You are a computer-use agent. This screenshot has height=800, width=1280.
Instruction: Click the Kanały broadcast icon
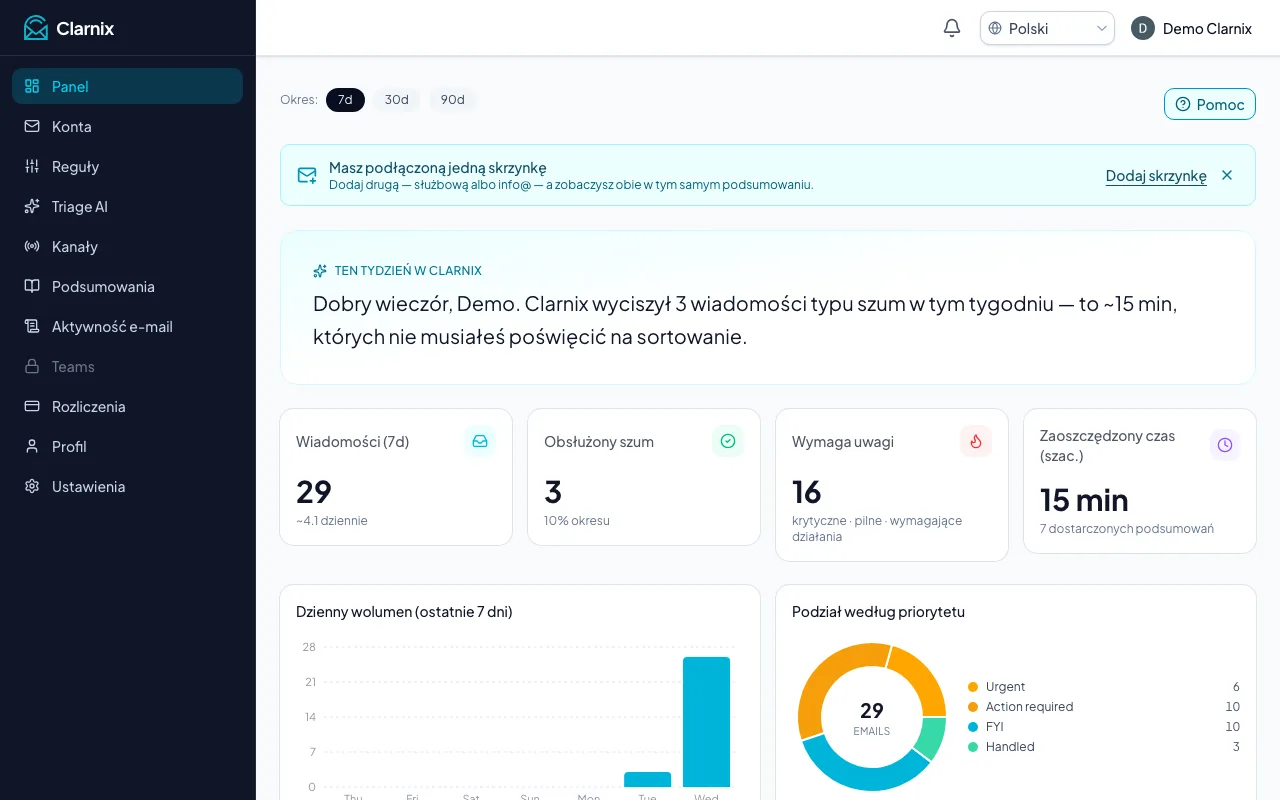(32, 246)
